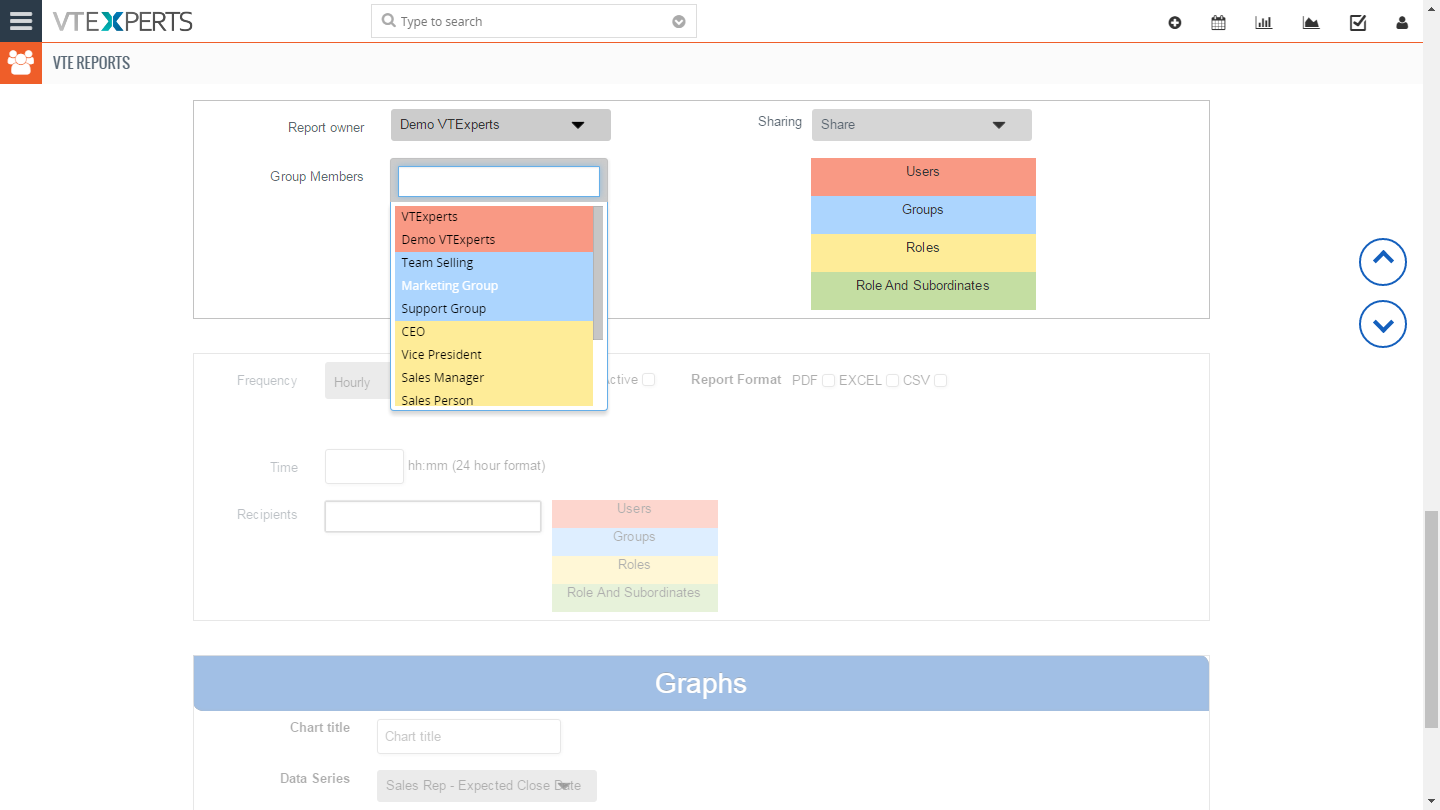Toggle the Active checkbox
This screenshot has height=810, width=1440.
click(x=649, y=380)
